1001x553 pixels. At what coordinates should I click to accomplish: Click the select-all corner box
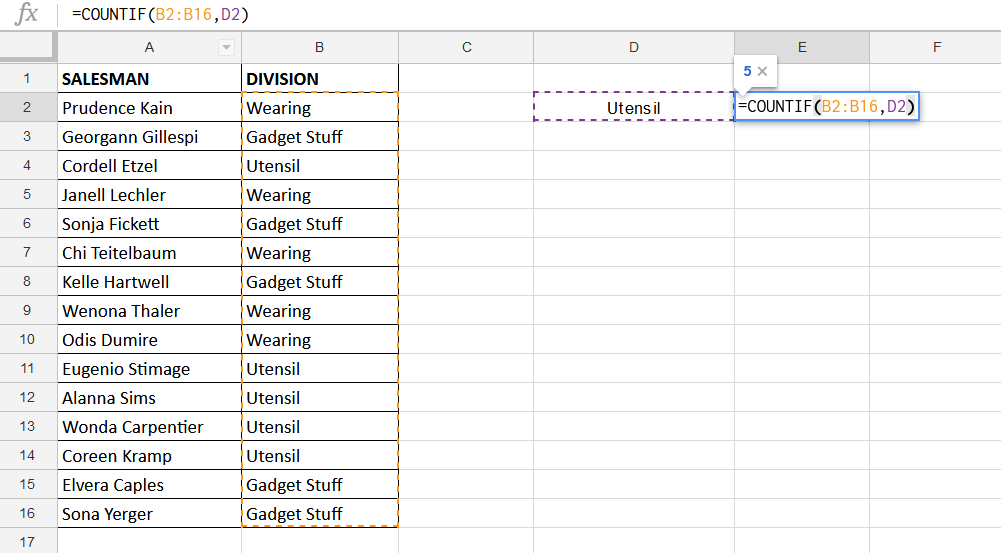point(28,48)
